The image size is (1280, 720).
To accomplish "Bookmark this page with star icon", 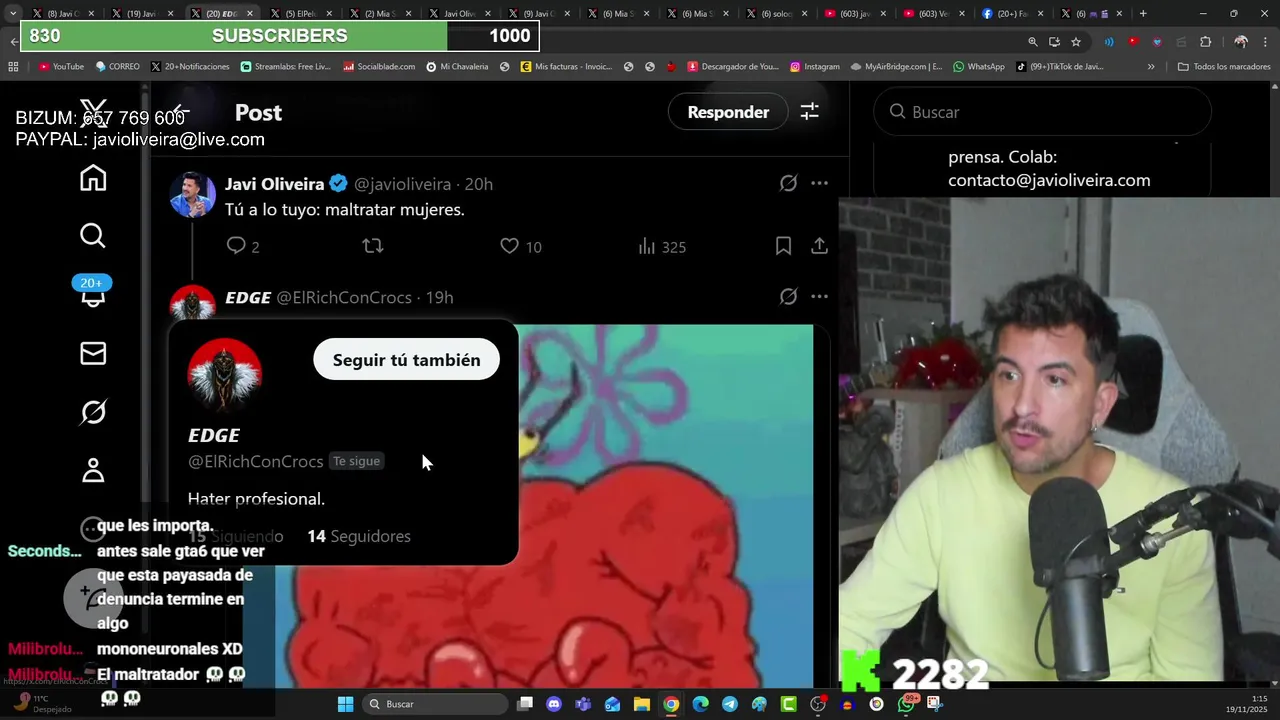I will (1076, 42).
